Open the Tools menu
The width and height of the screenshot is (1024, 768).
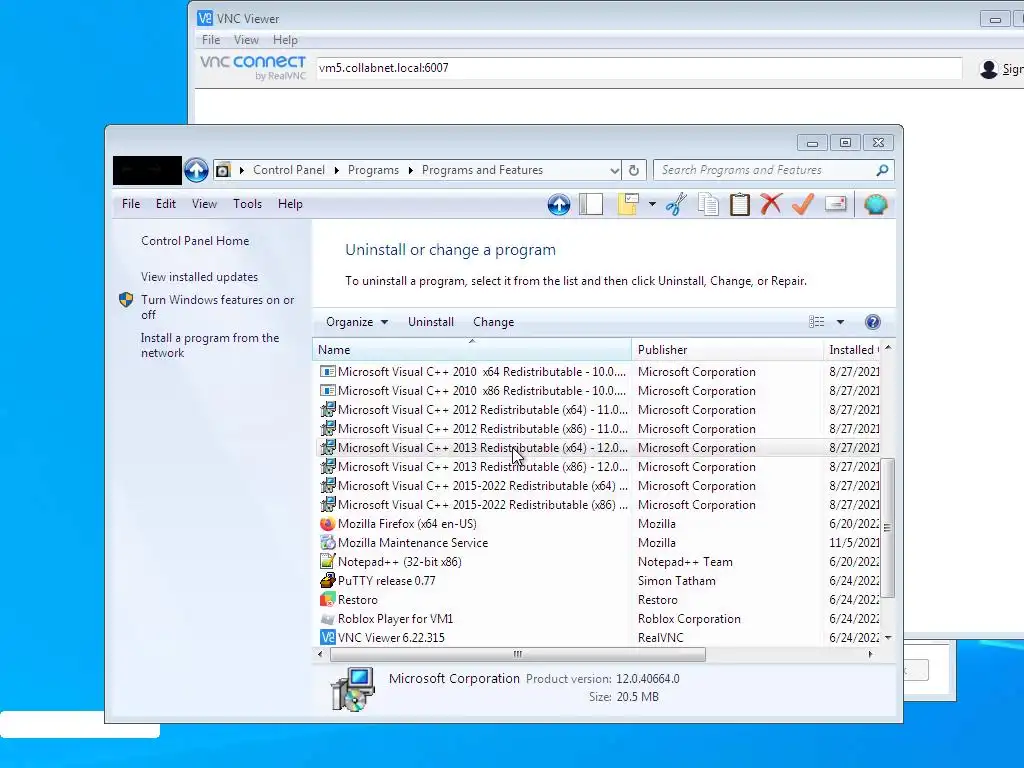click(x=248, y=204)
